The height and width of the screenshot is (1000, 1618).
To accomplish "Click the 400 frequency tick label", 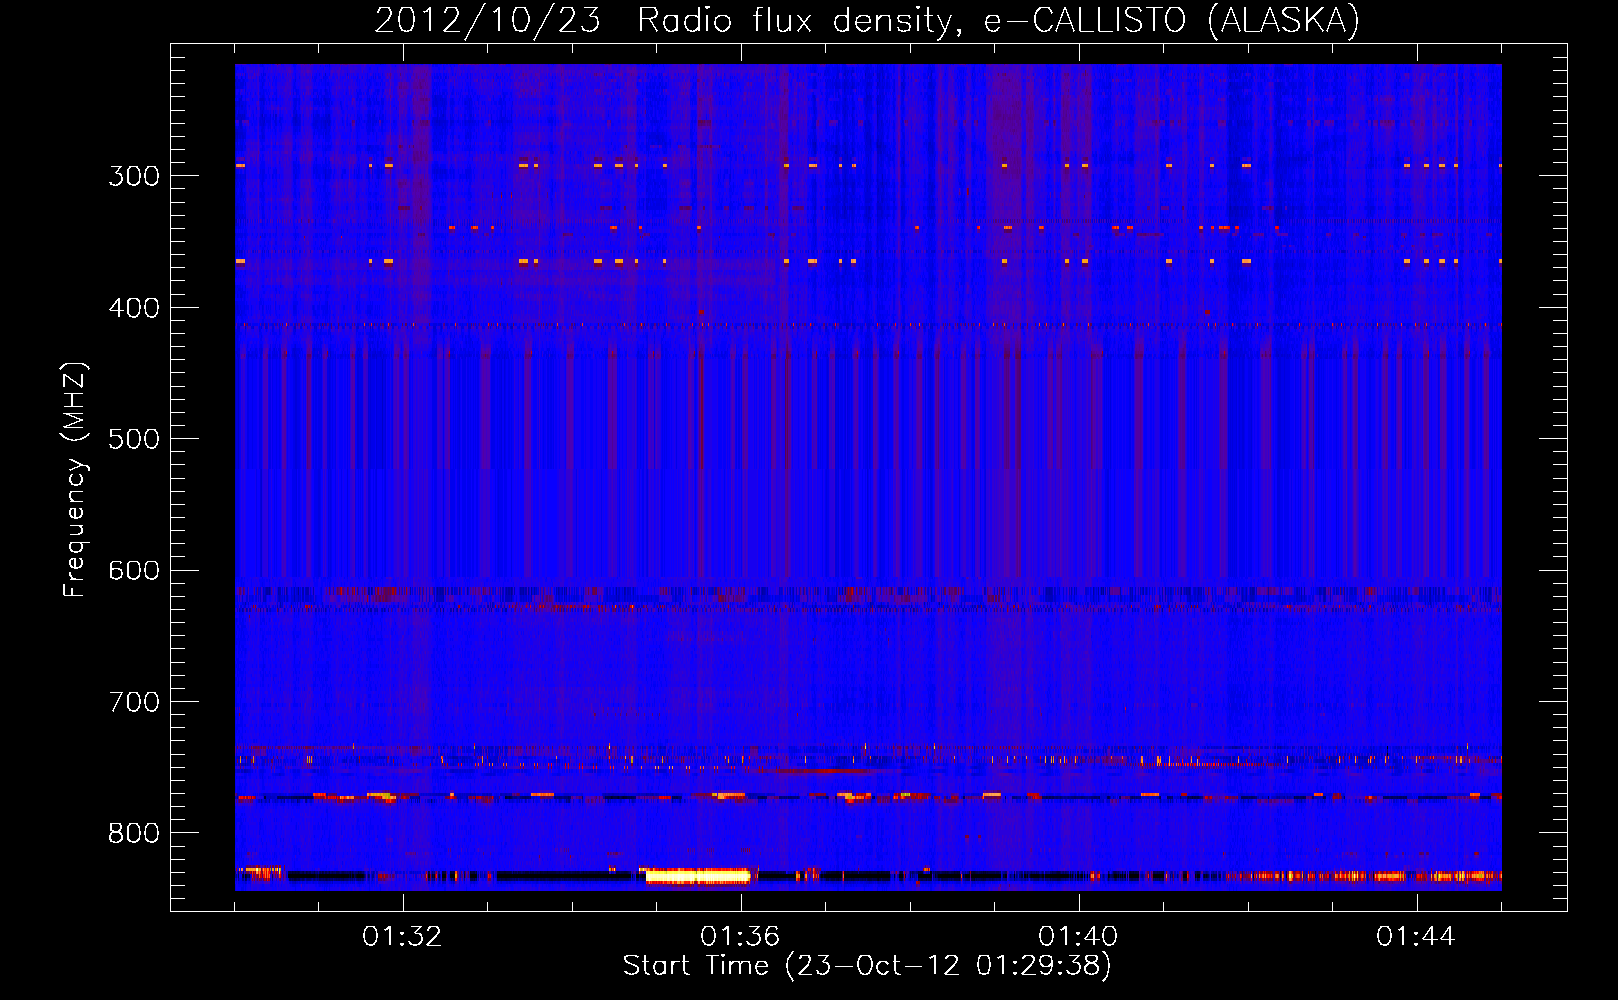I will (134, 308).
